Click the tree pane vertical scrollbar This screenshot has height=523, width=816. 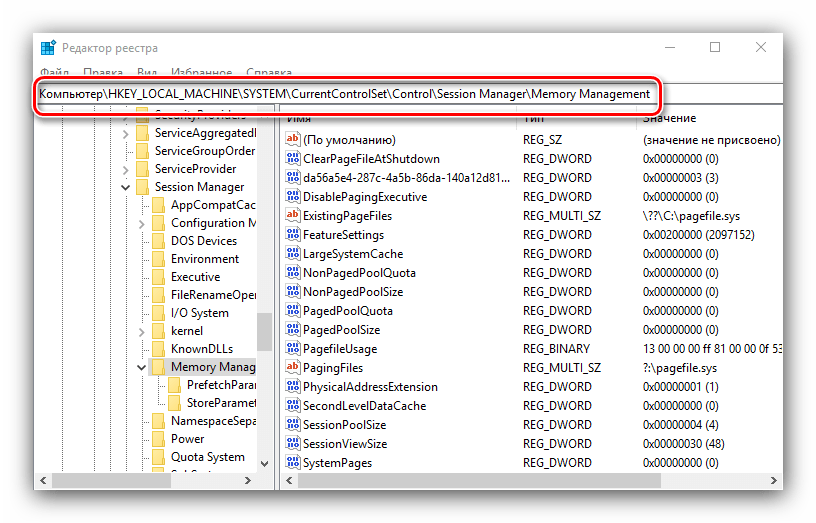(264, 330)
